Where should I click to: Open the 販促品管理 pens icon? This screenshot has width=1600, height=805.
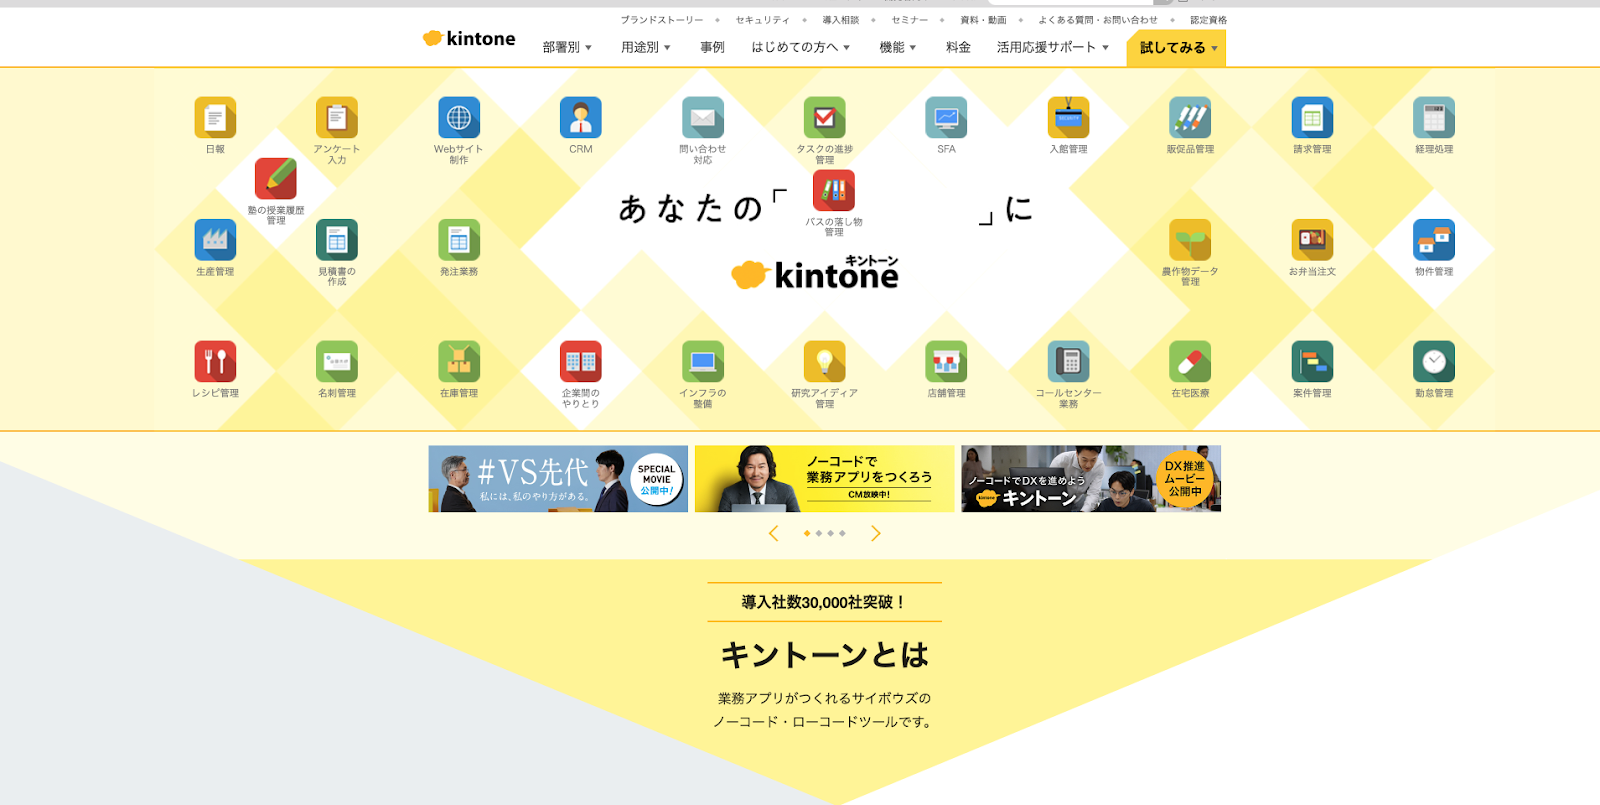point(1190,118)
